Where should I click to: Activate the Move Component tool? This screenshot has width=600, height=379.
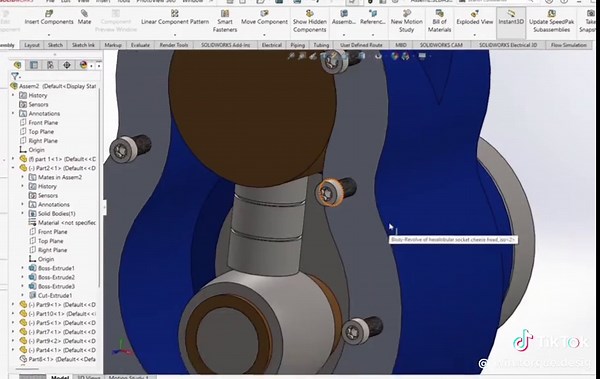264,18
